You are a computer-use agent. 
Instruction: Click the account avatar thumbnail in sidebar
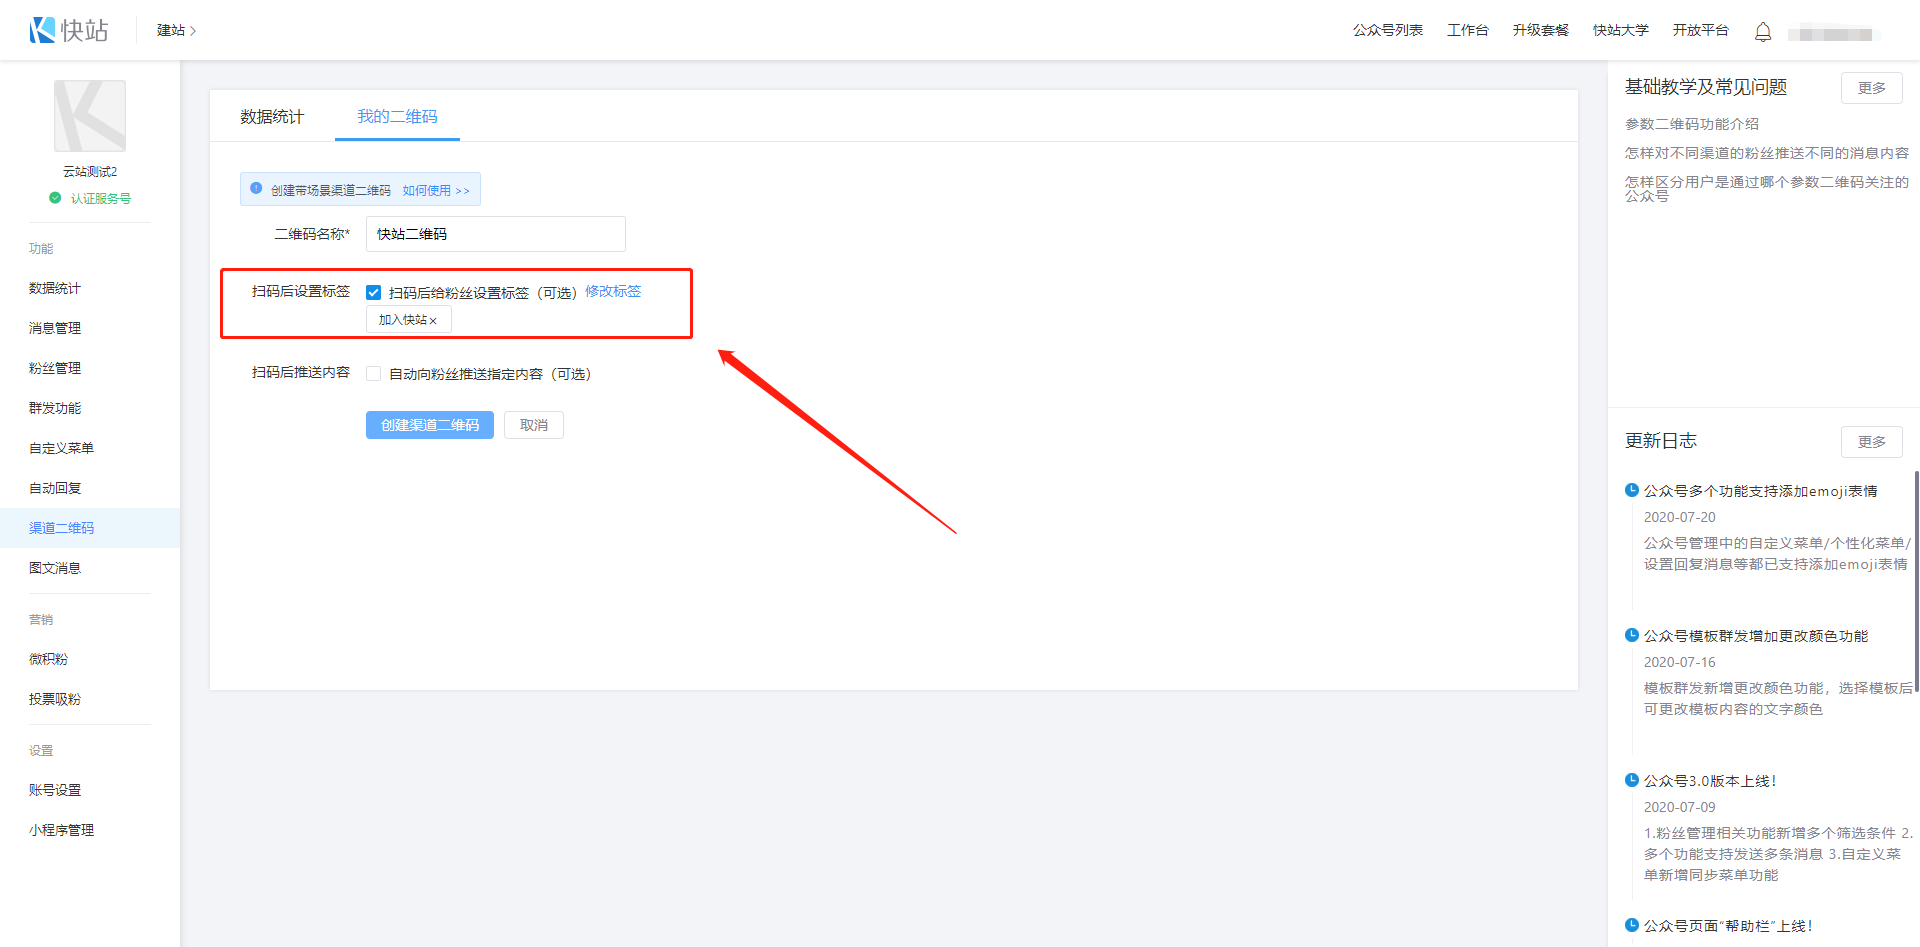90,116
